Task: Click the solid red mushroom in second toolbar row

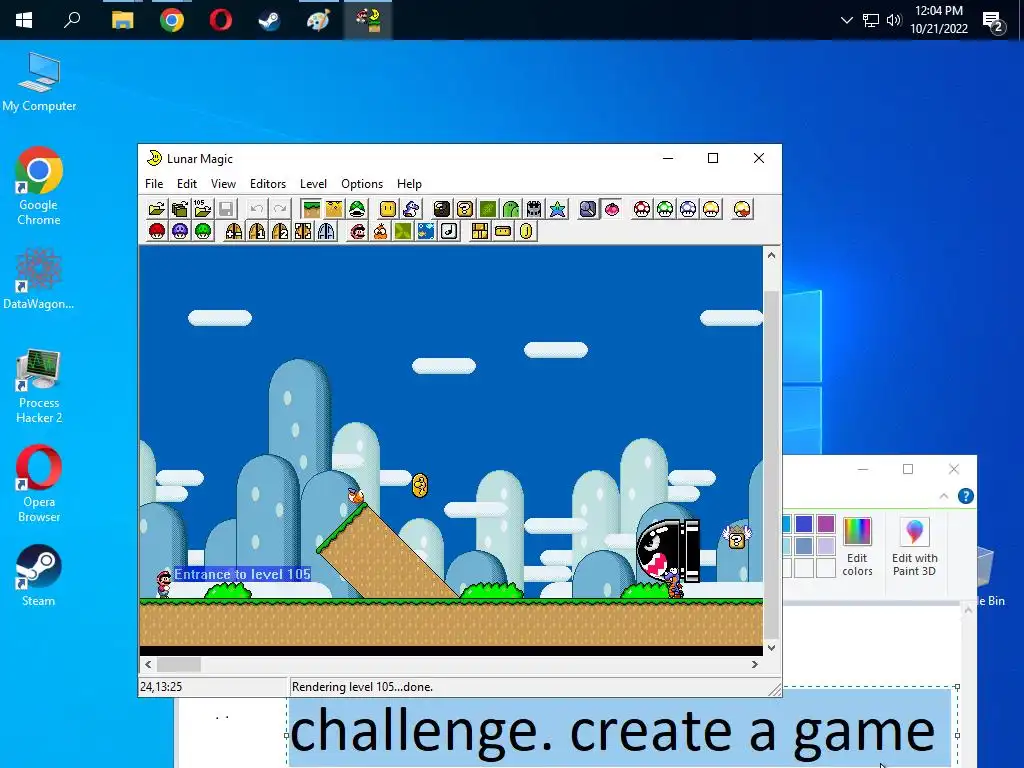Action: click(x=157, y=231)
